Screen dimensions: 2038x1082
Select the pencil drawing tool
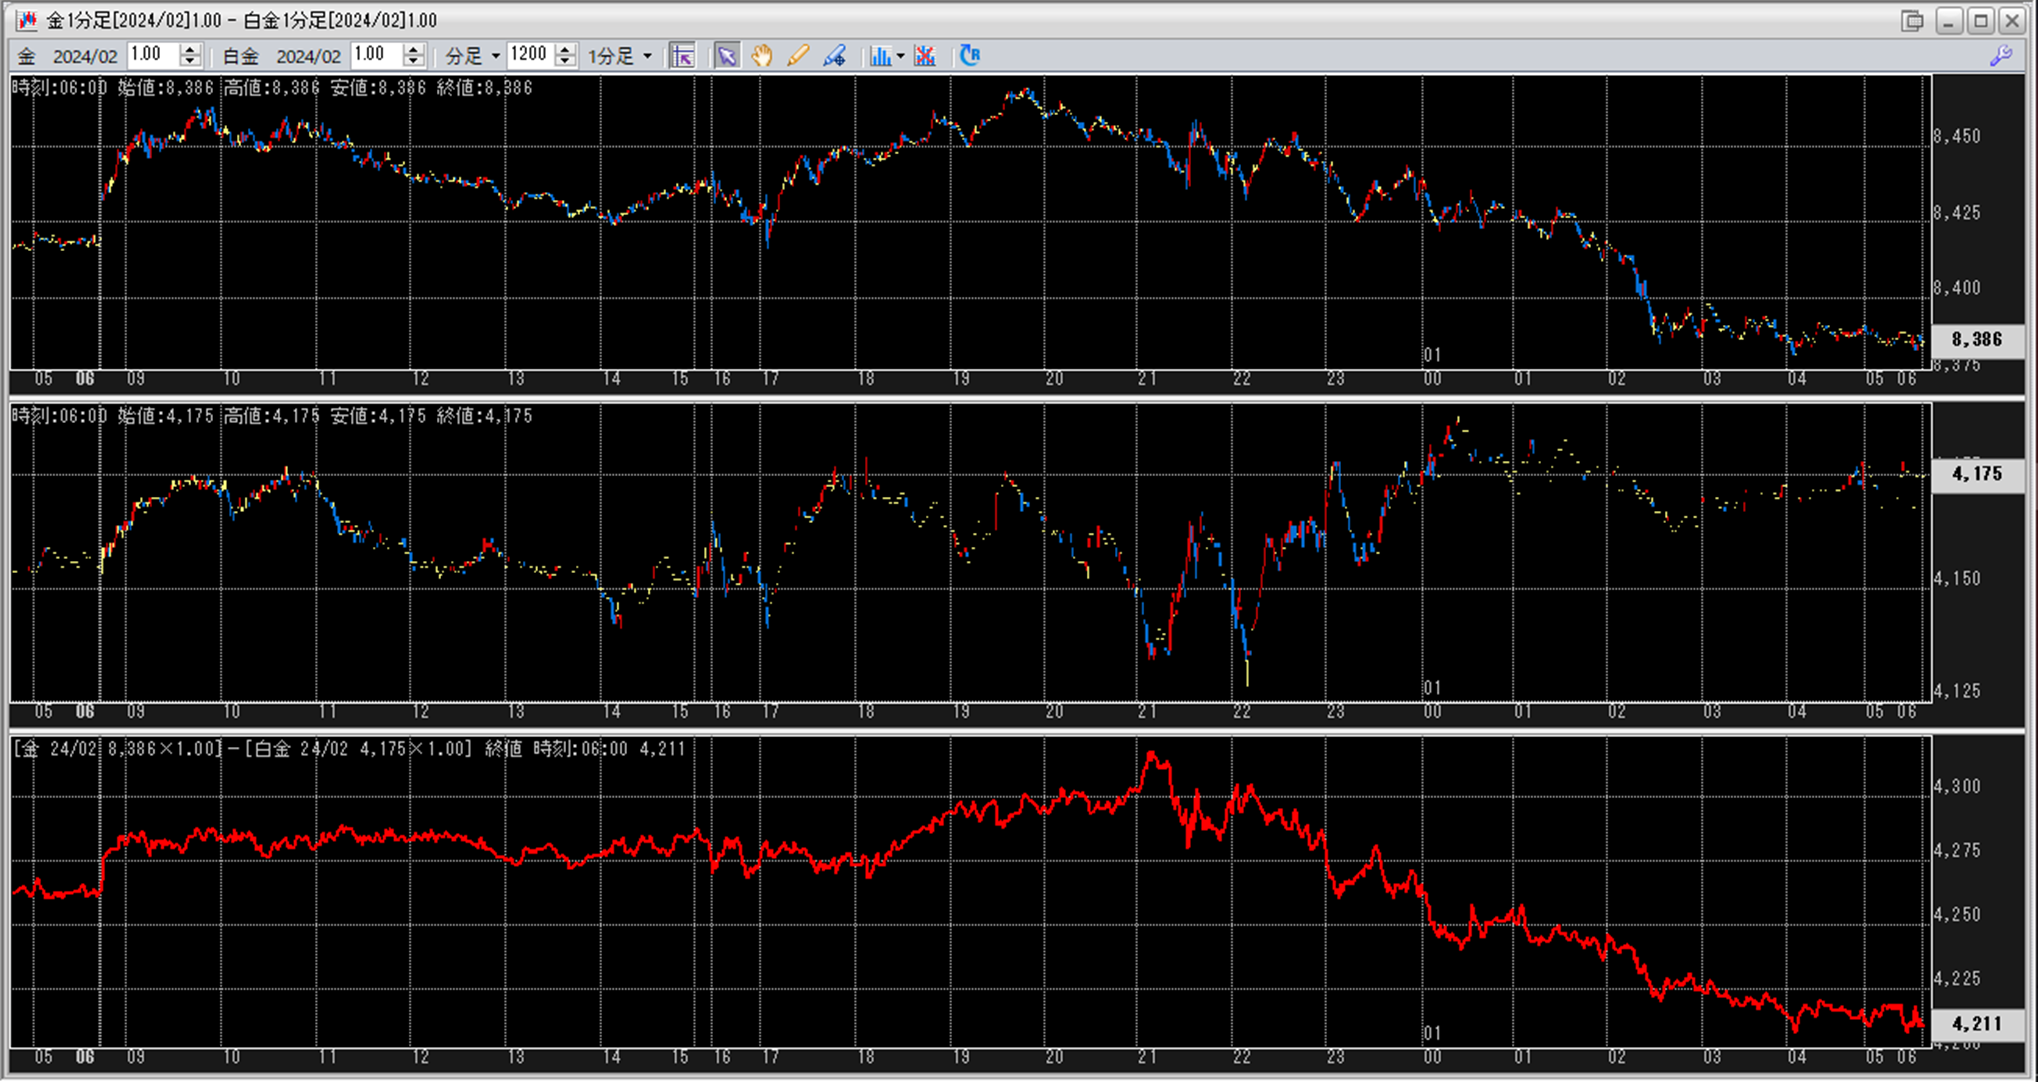pyautogui.click(x=798, y=56)
